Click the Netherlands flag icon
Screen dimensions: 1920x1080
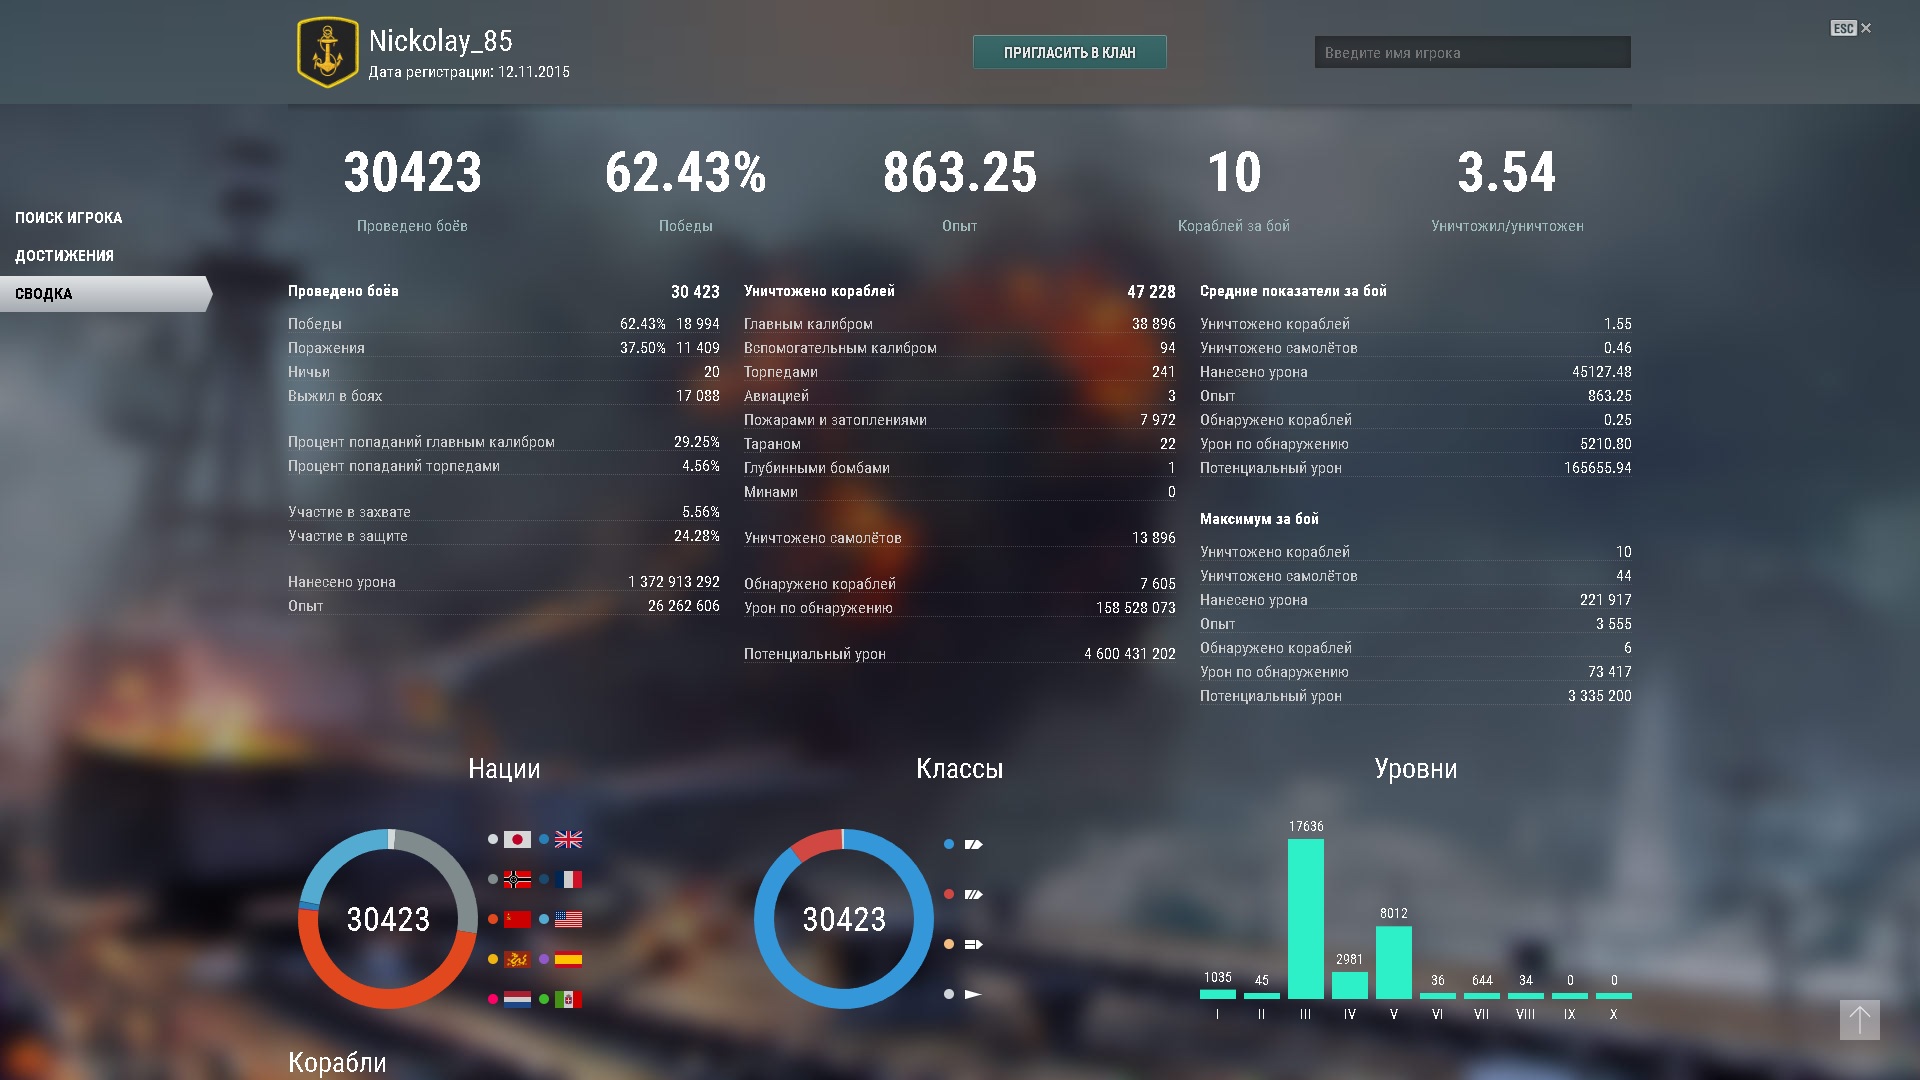(x=517, y=1000)
